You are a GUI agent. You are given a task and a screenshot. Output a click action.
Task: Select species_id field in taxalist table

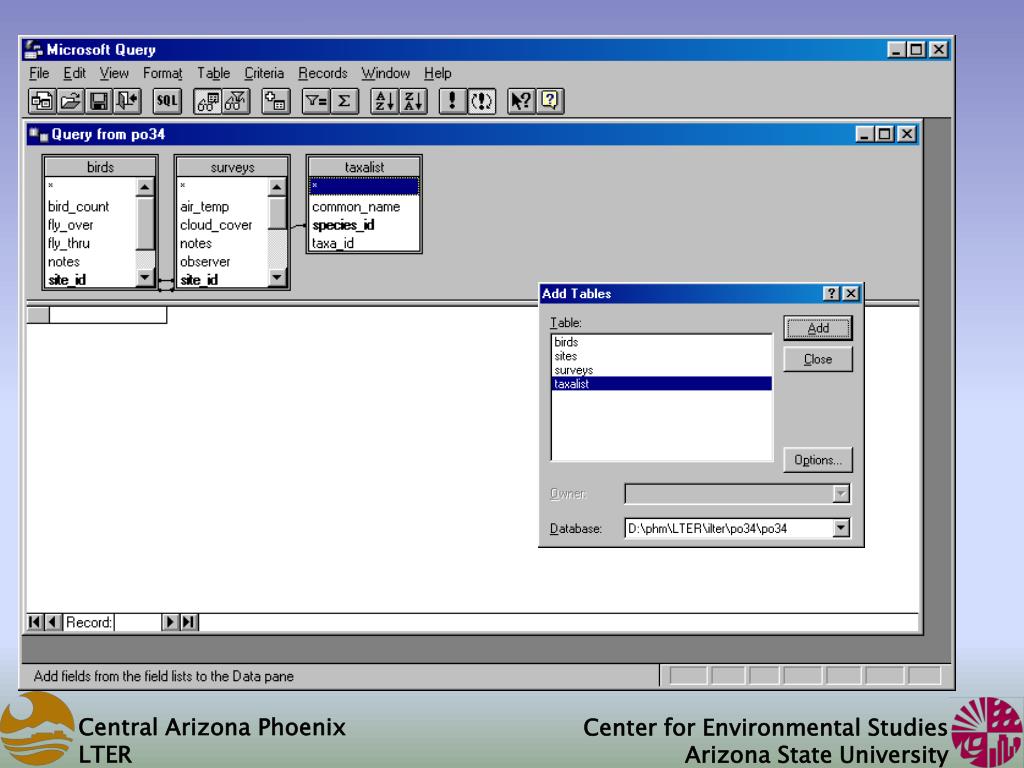(x=364, y=225)
